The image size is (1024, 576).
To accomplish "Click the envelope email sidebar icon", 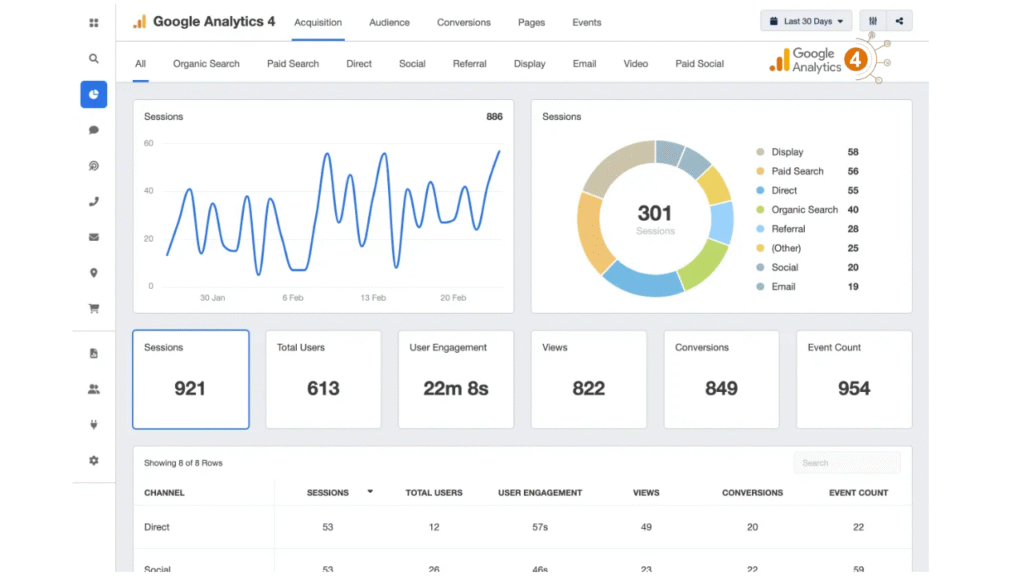I will (x=94, y=237).
